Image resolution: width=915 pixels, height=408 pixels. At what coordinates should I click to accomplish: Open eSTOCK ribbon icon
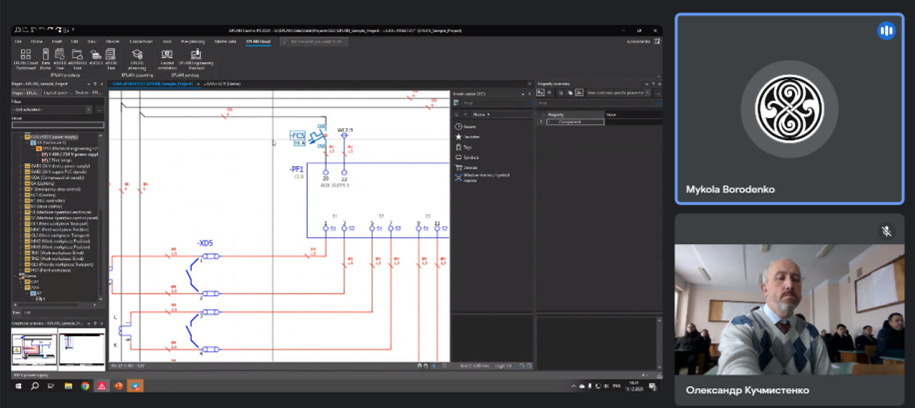[x=96, y=57]
